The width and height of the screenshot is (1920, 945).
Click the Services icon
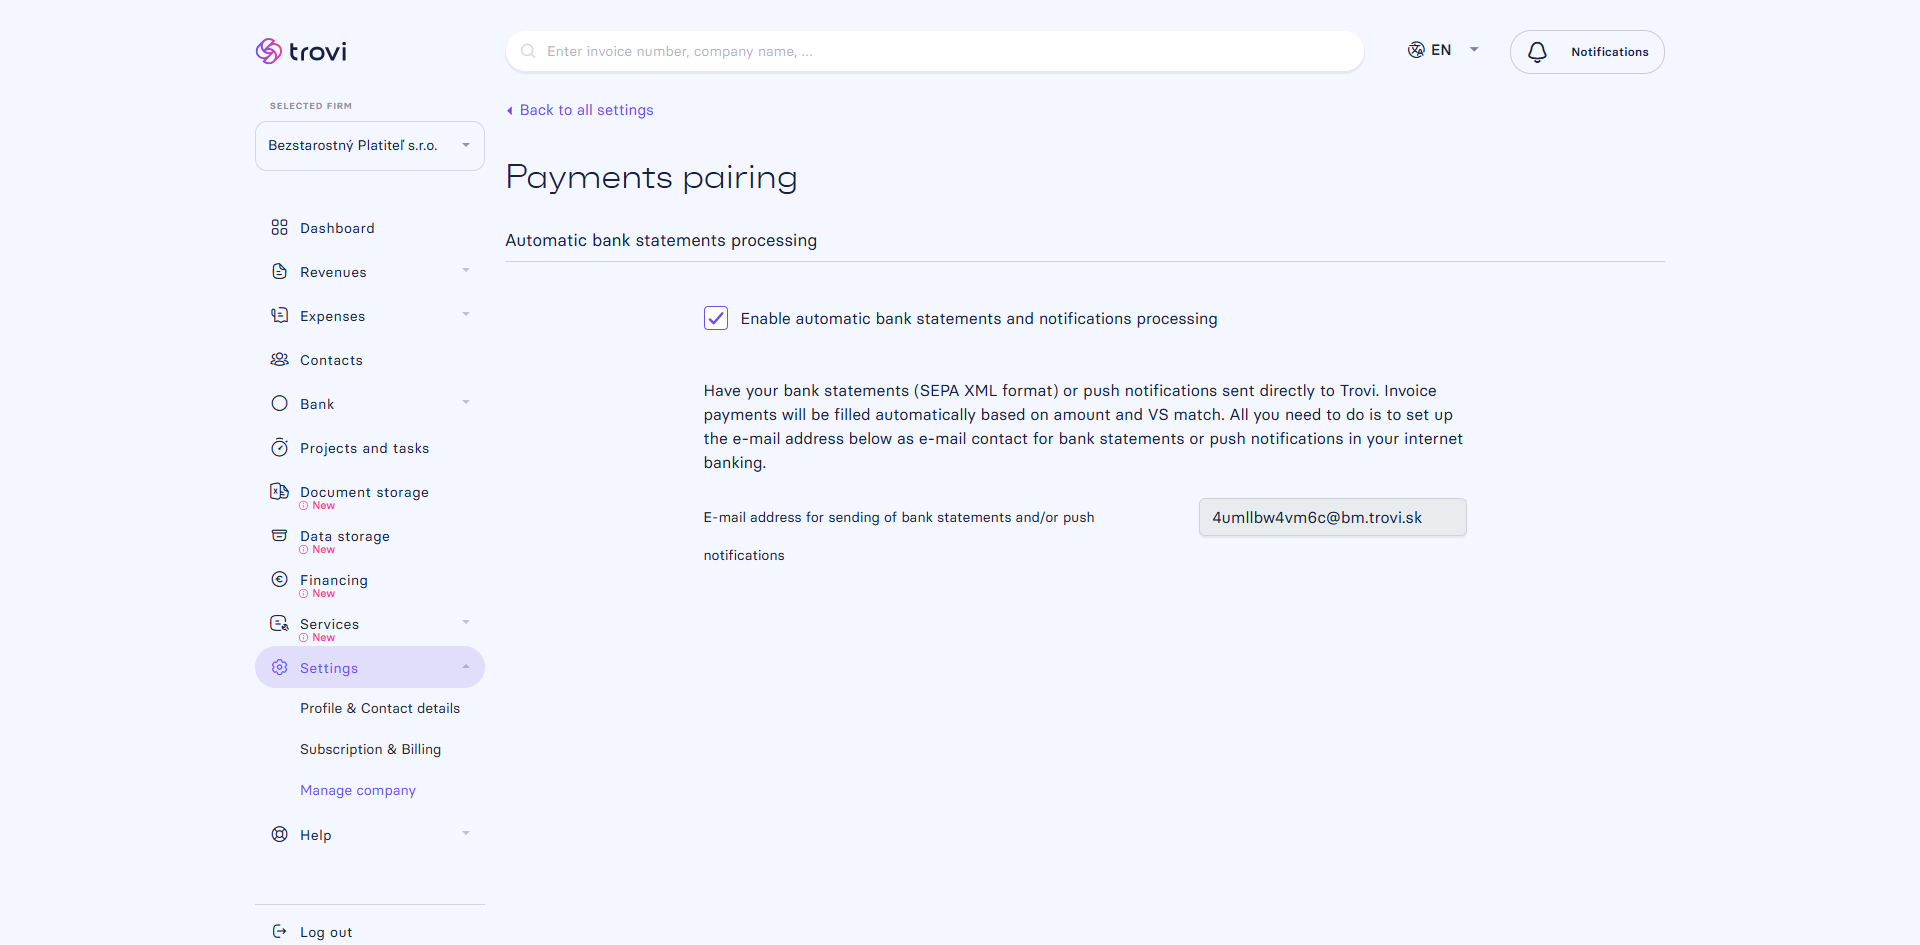pyautogui.click(x=279, y=623)
